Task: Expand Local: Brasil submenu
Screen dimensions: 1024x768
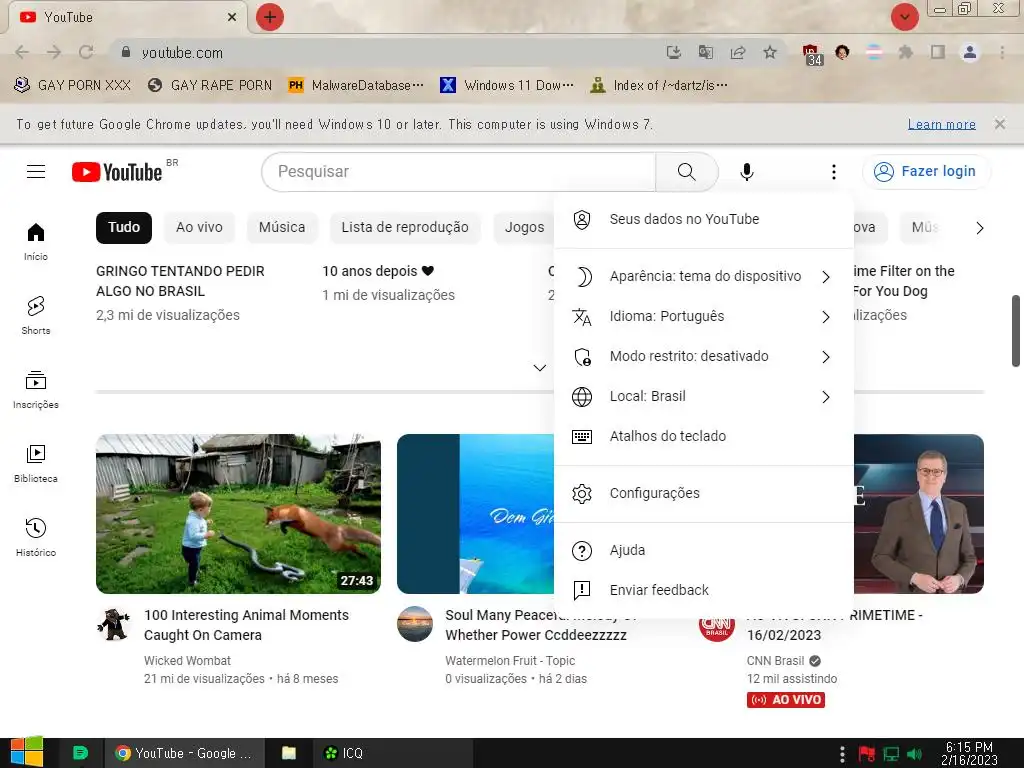Action: click(x=703, y=396)
